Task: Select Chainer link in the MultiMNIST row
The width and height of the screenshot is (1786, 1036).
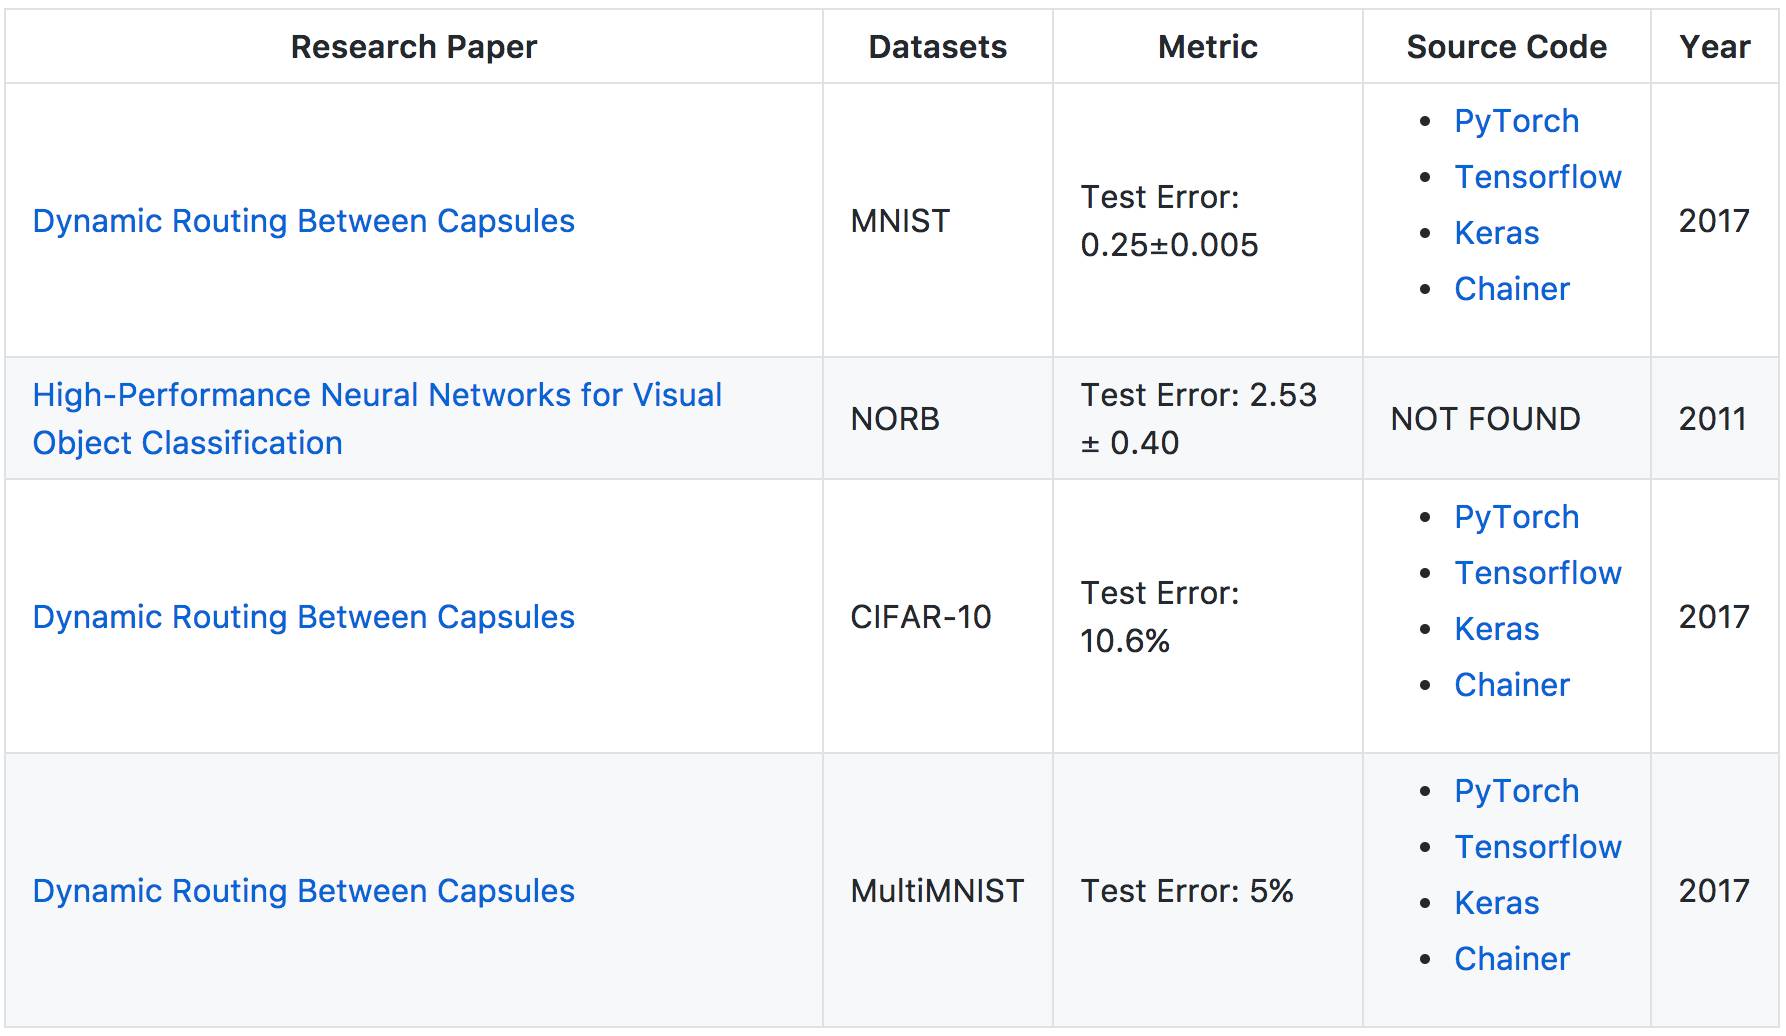Action: click(1511, 959)
